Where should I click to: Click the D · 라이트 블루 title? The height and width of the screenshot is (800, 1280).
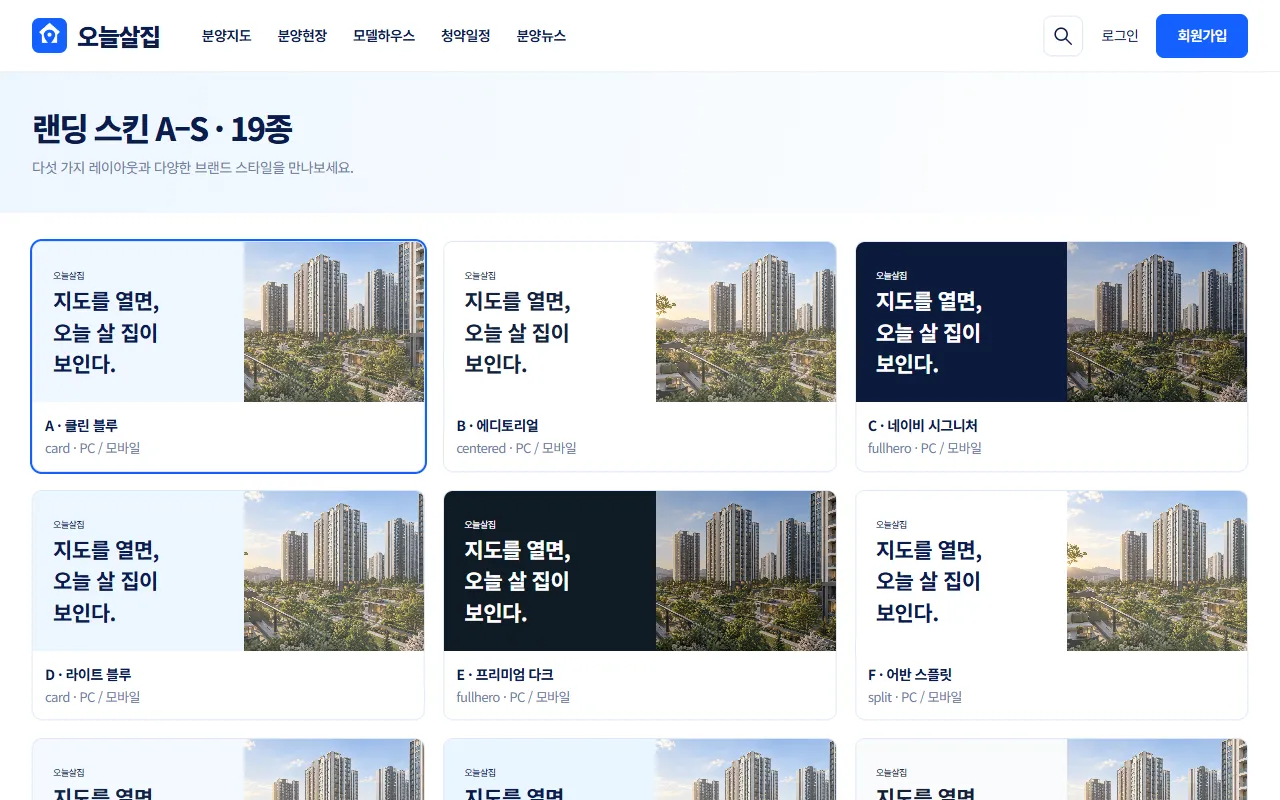pyautogui.click(x=88, y=675)
